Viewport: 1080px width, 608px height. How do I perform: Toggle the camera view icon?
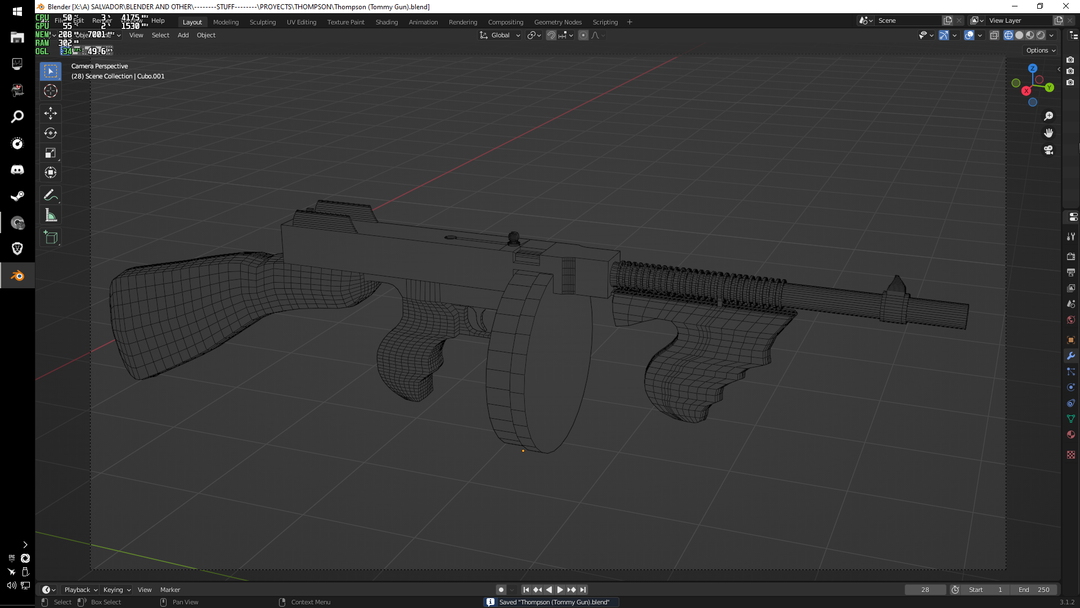[x=1048, y=150]
